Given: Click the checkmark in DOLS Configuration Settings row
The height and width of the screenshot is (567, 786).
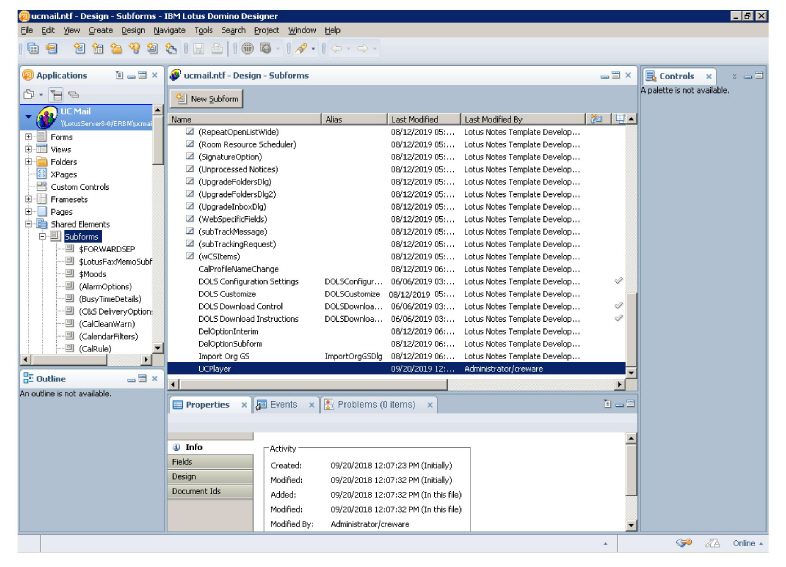Looking at the screenshot, I should pos(619,281).
